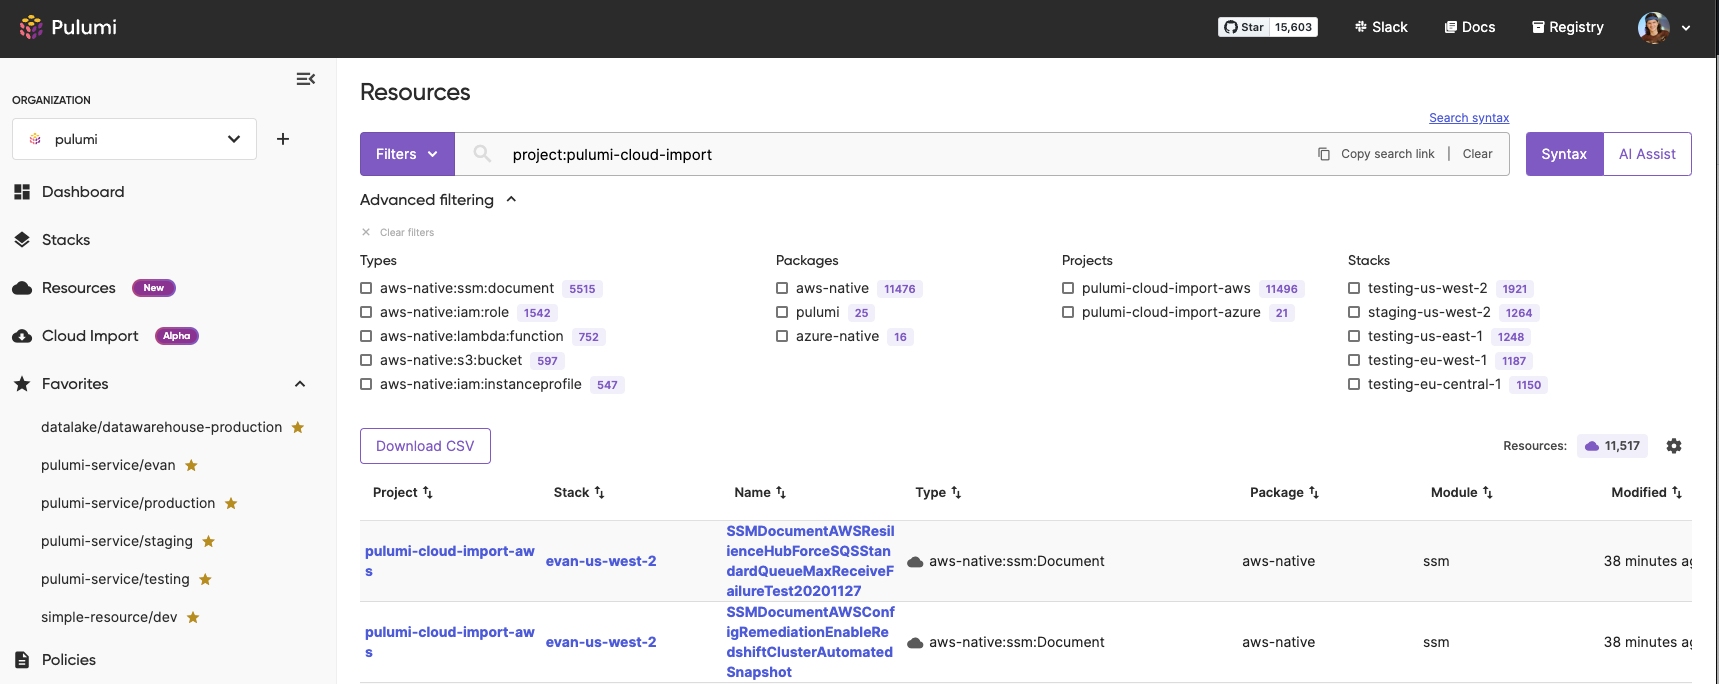
Task: Open Docs from the header
Action: (1470, 27)
